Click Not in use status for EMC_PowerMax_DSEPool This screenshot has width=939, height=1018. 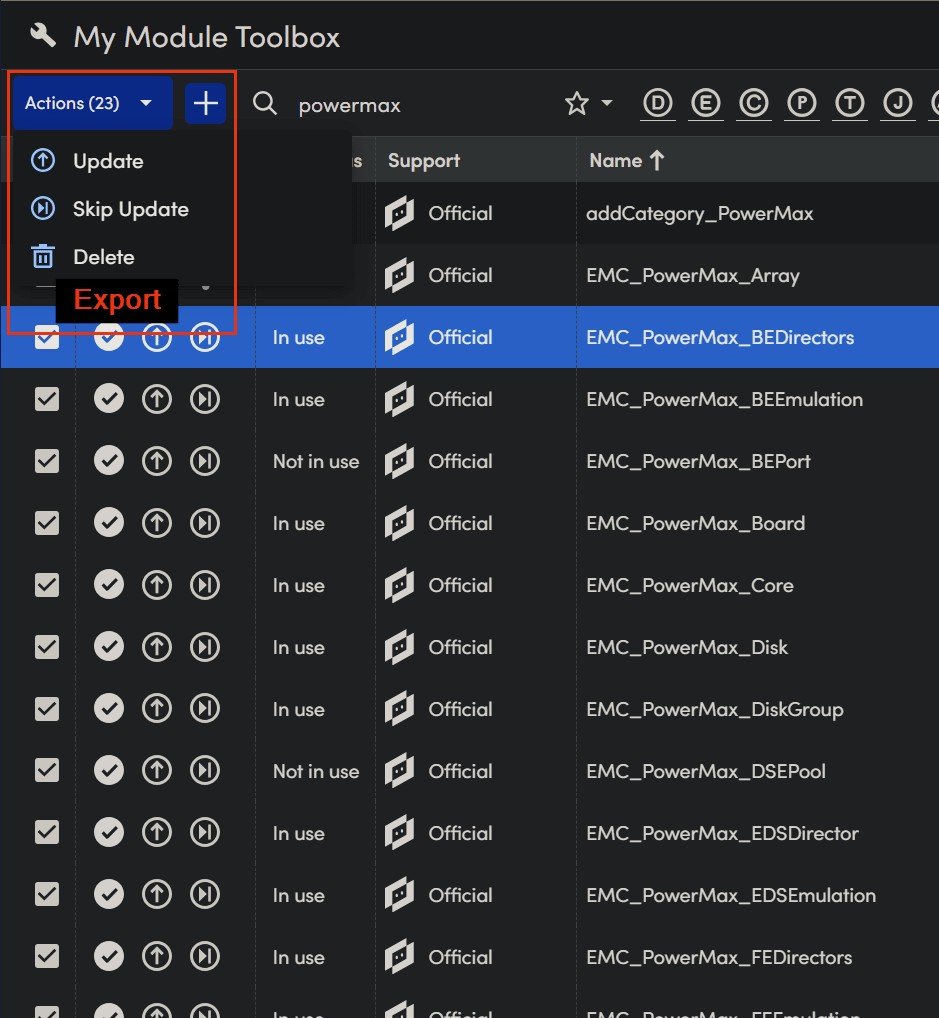click(316, 771)
